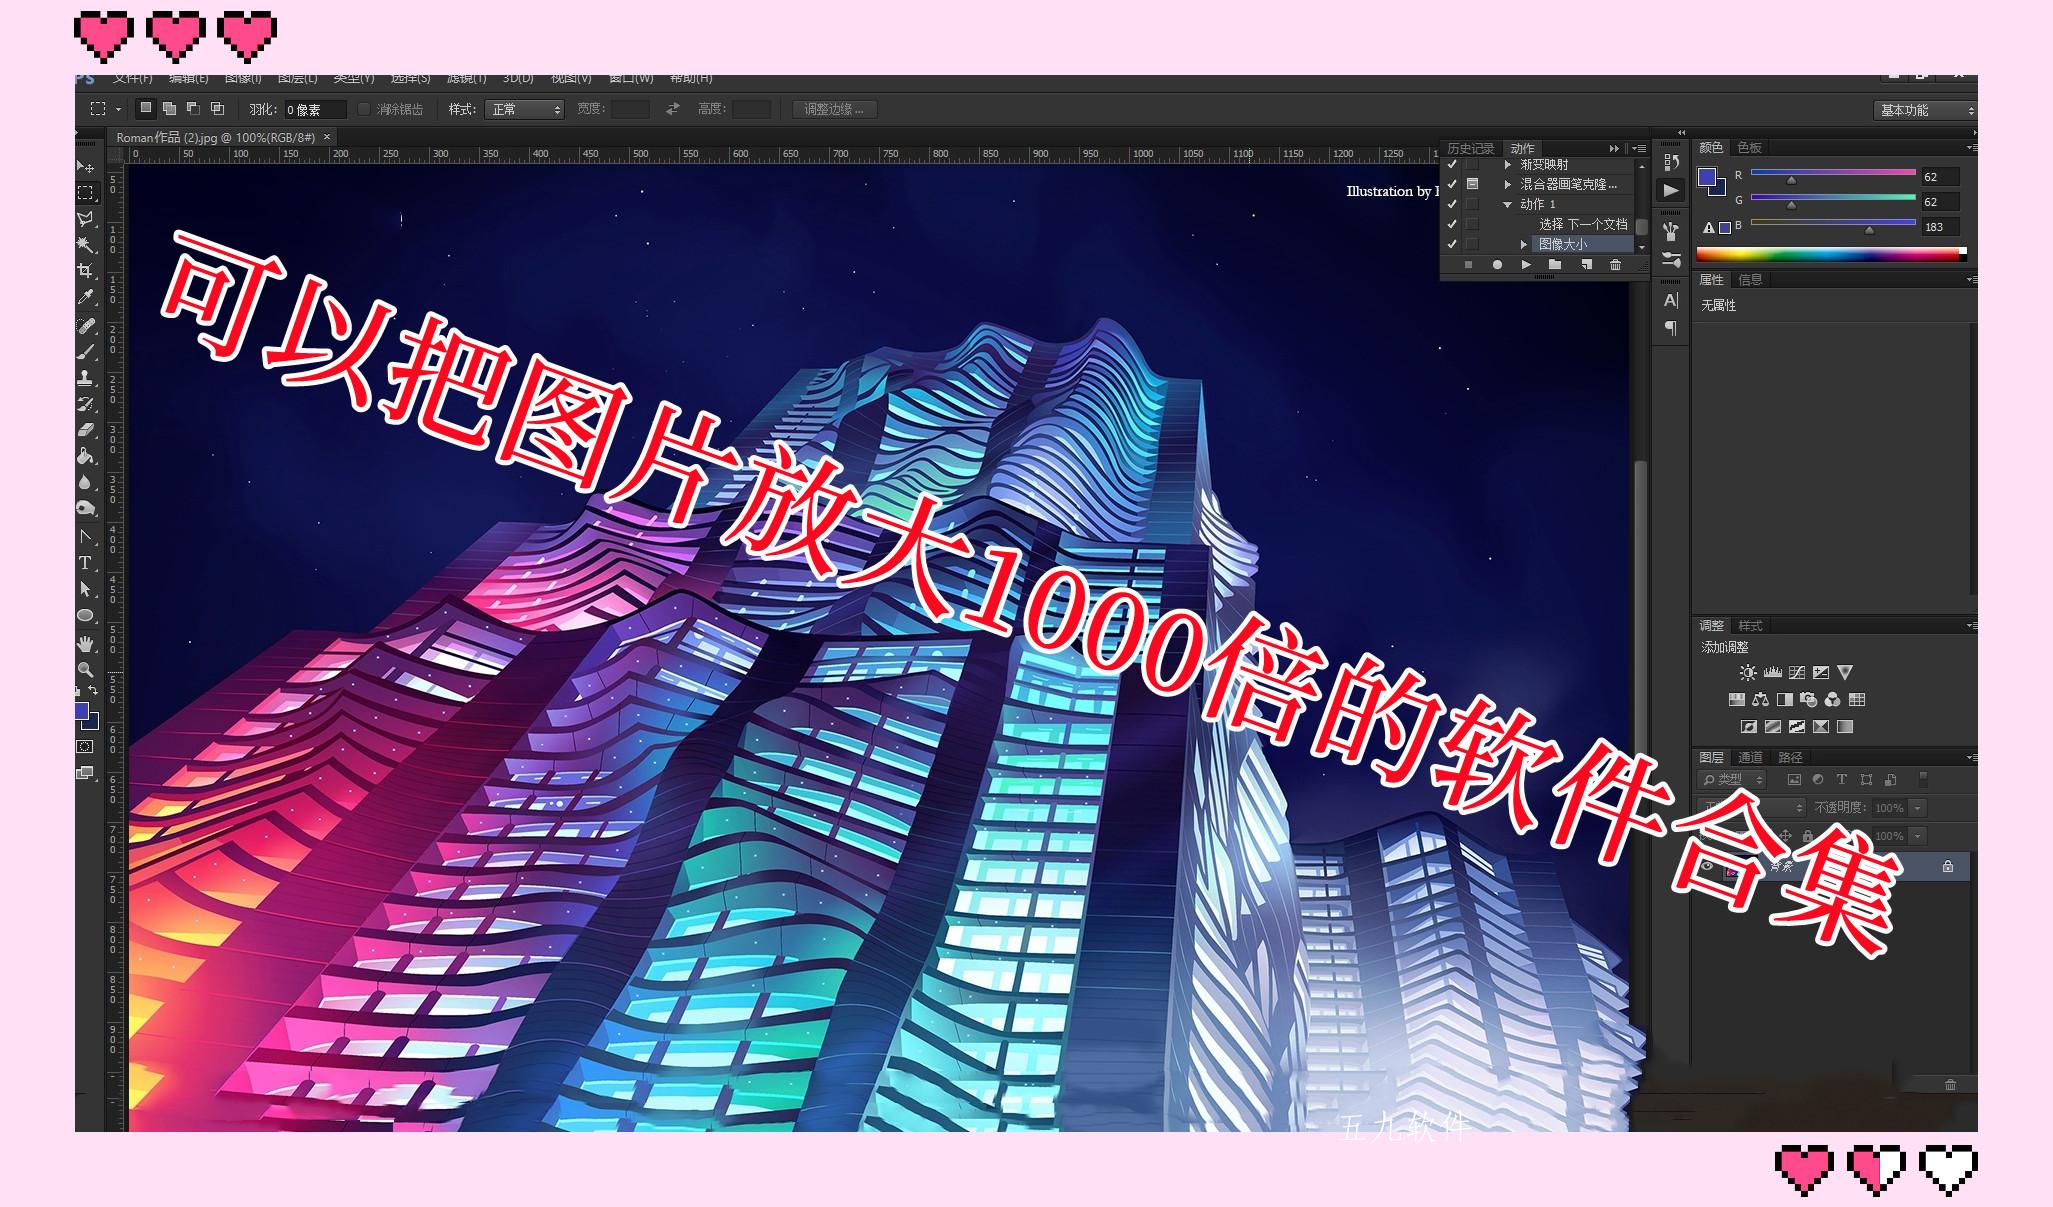Select the Crop tool
Image resolution: width=2053 pixels, height=1207 pixels.
click(86, 271)
